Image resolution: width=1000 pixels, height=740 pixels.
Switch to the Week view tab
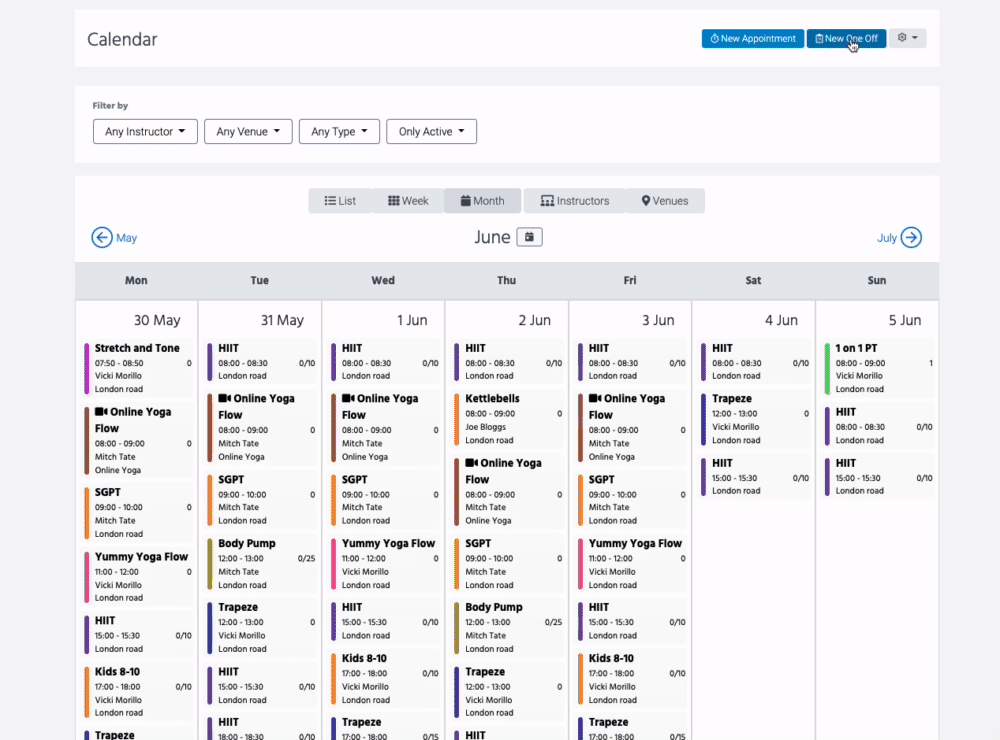(x=408, y=201)
